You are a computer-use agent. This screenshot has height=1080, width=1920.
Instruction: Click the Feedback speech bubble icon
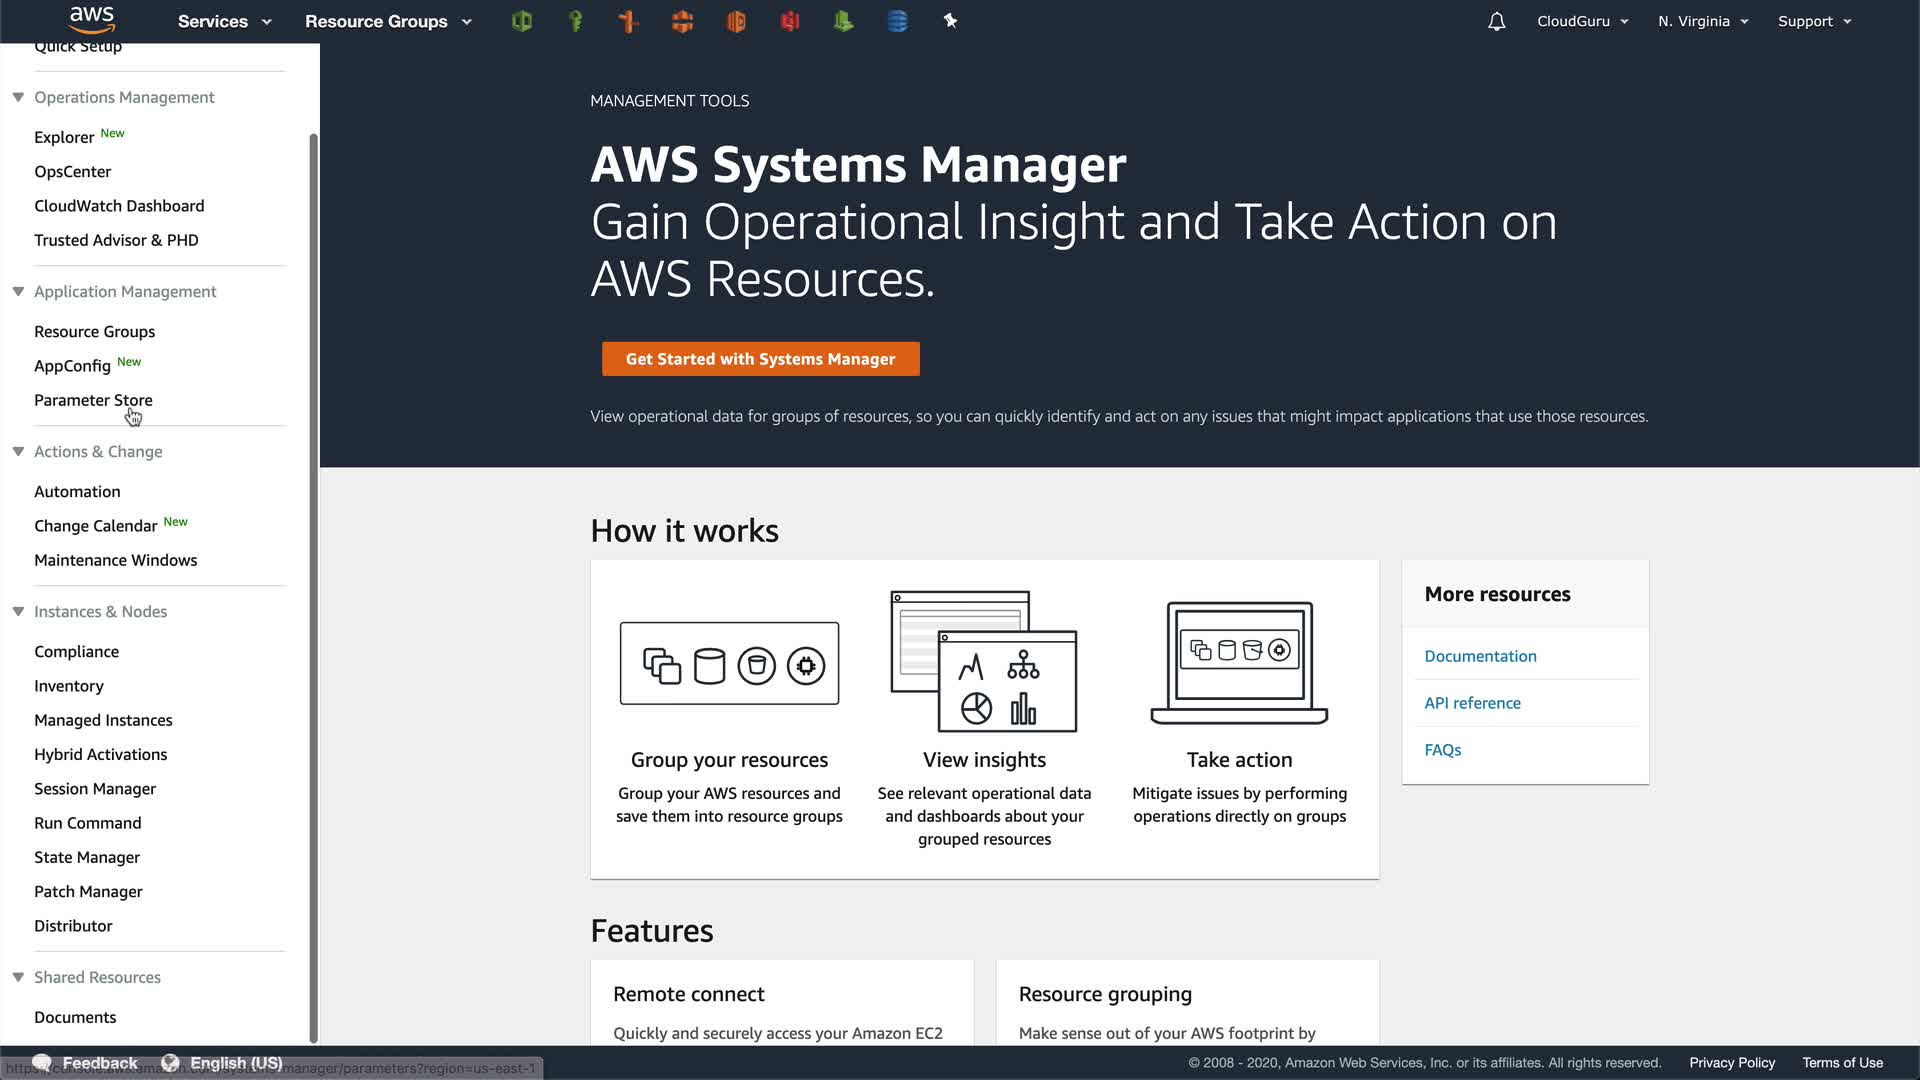[x=42, y=1062]
